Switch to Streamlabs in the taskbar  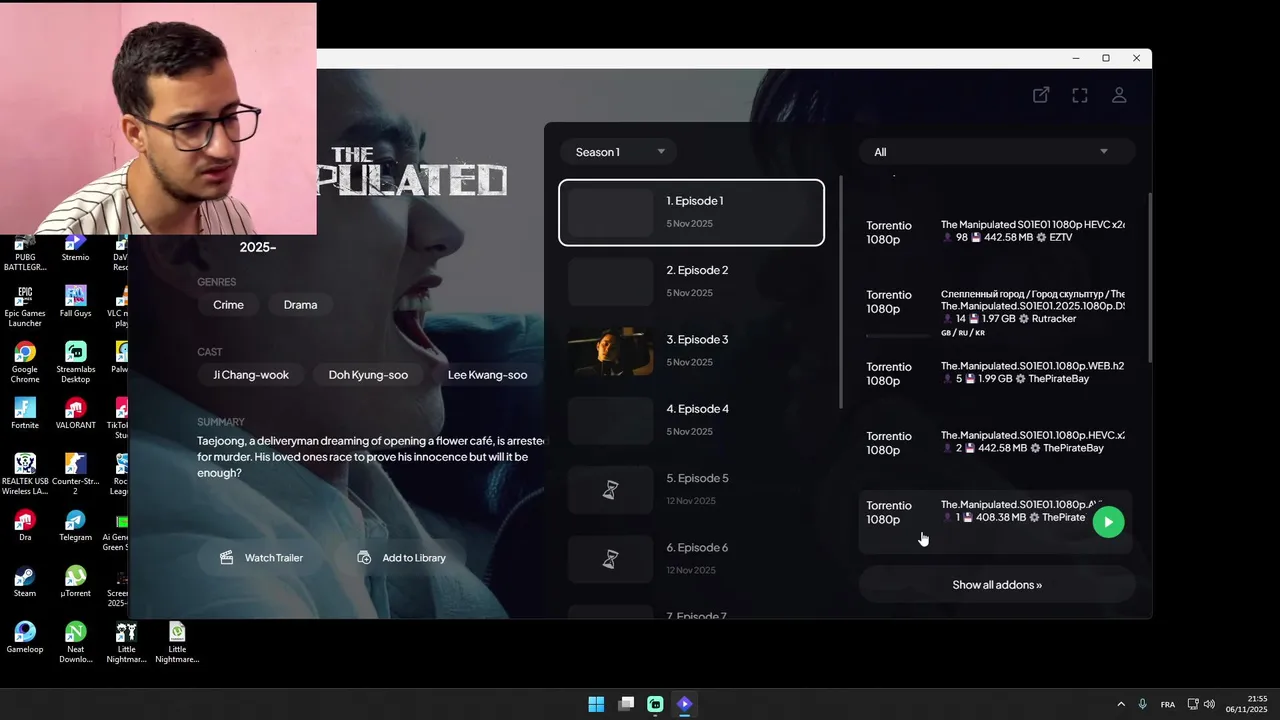[x=655, y=704]
